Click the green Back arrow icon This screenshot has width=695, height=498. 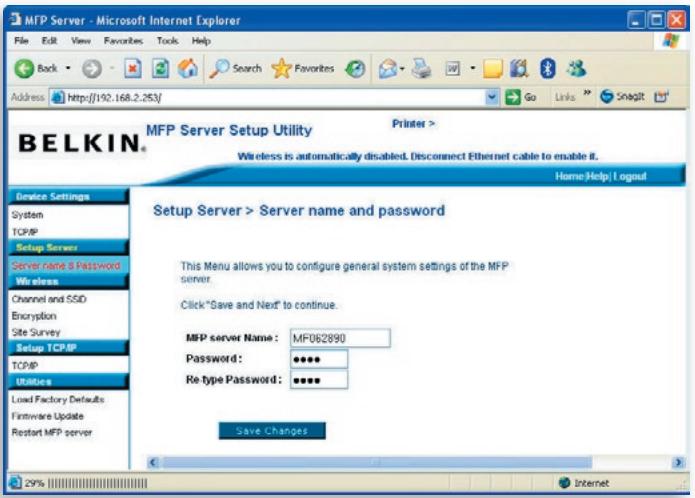pos(24,69)
